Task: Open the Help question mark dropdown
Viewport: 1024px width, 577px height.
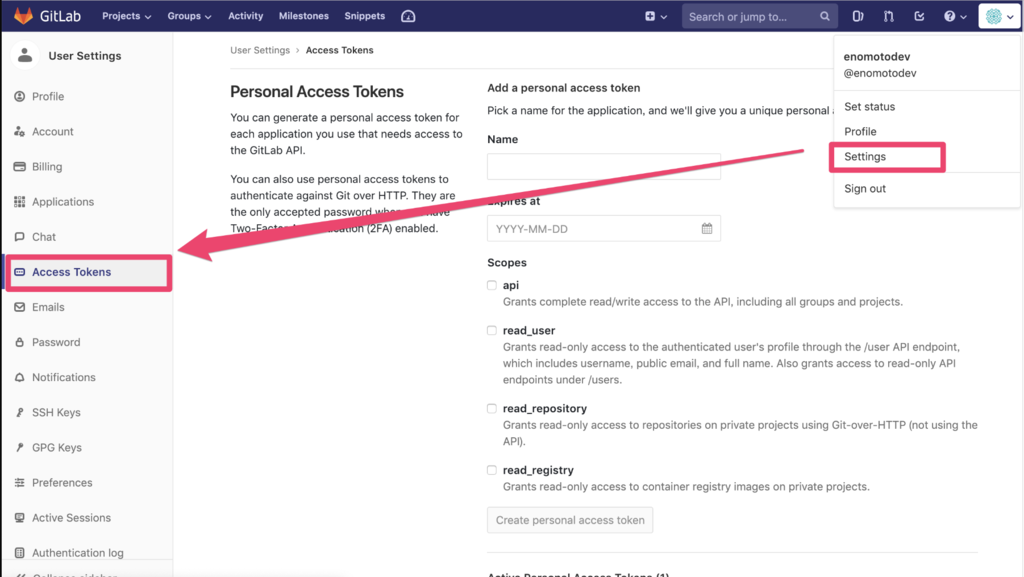Action: (955, 16)
